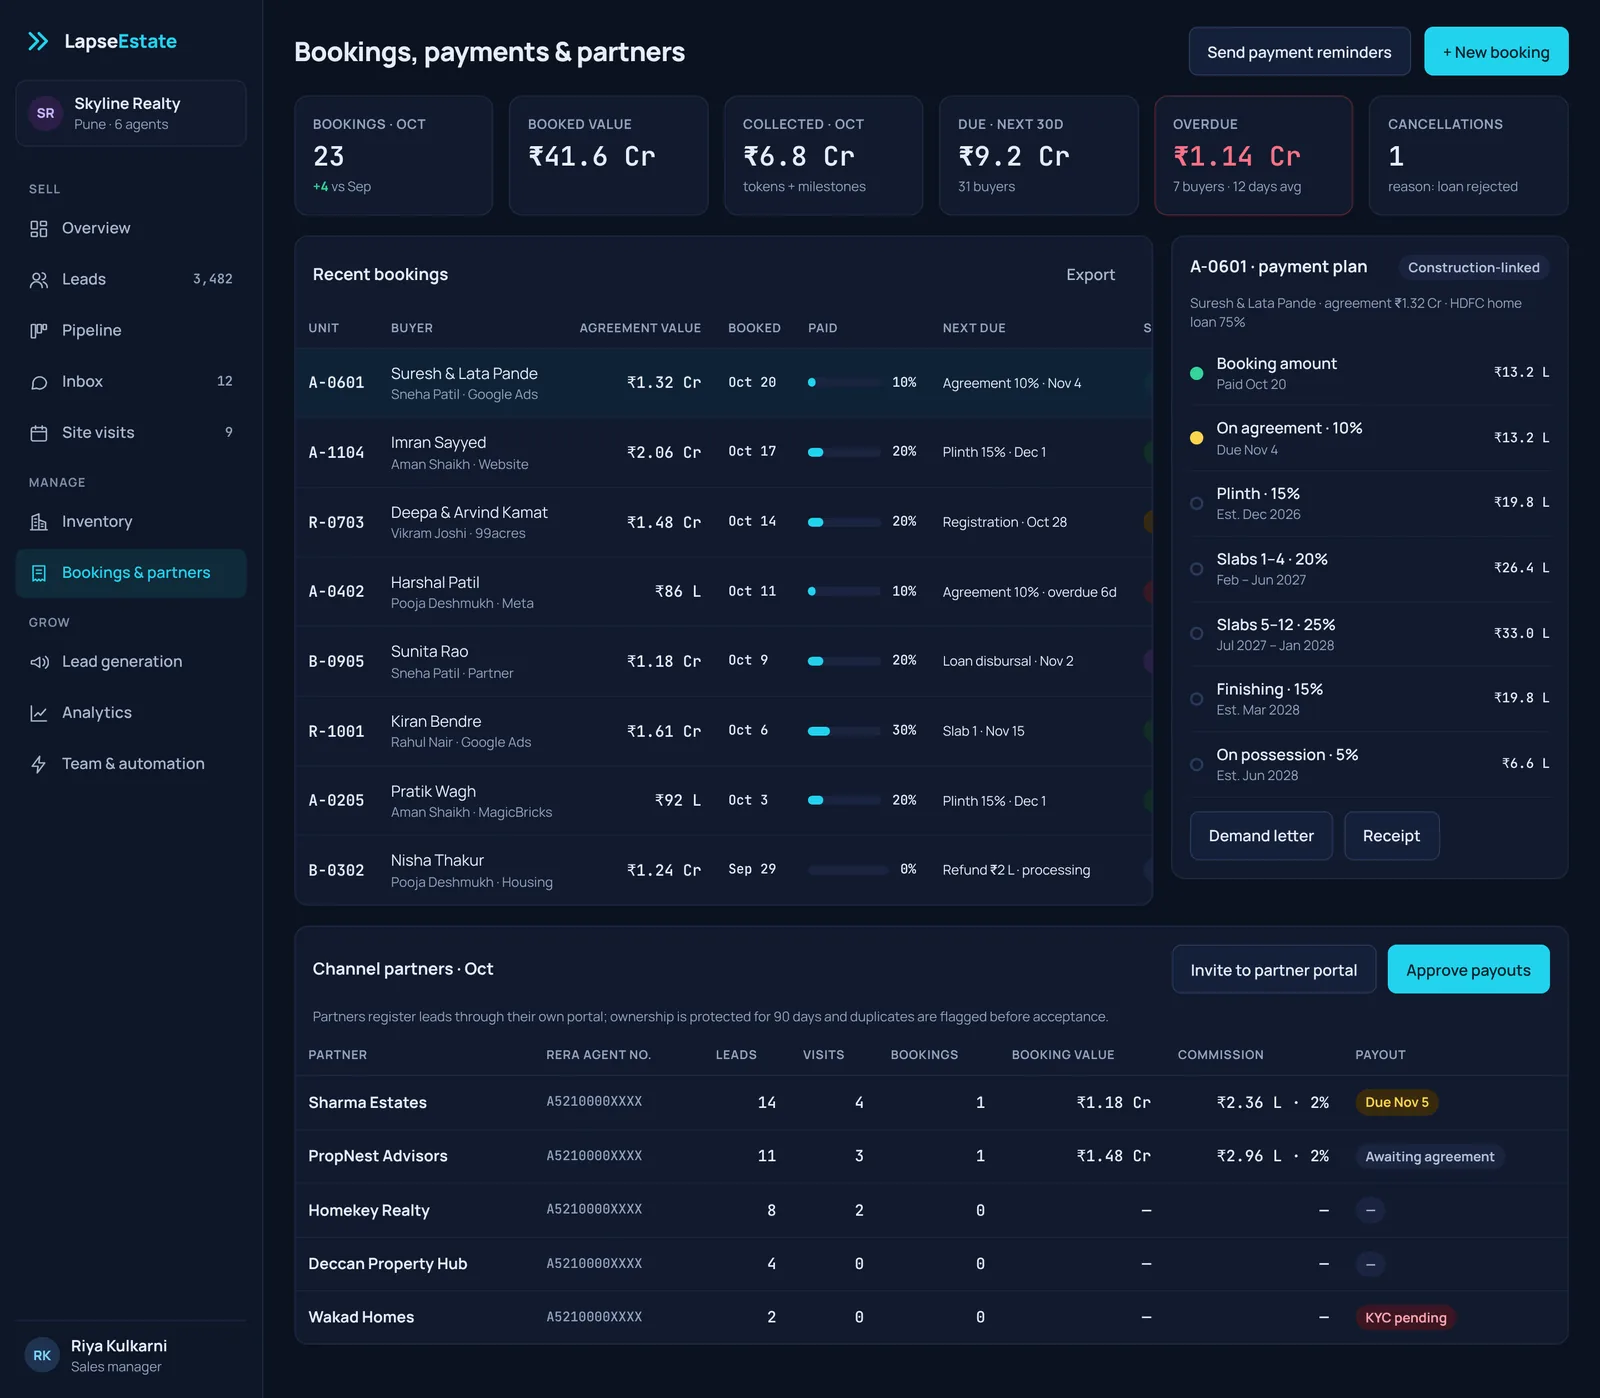Click the Due Nov 5 payout badge
The width and height of the screenshot is (1600, 1398).
pyautogui.click(x=1397, y=1103)
